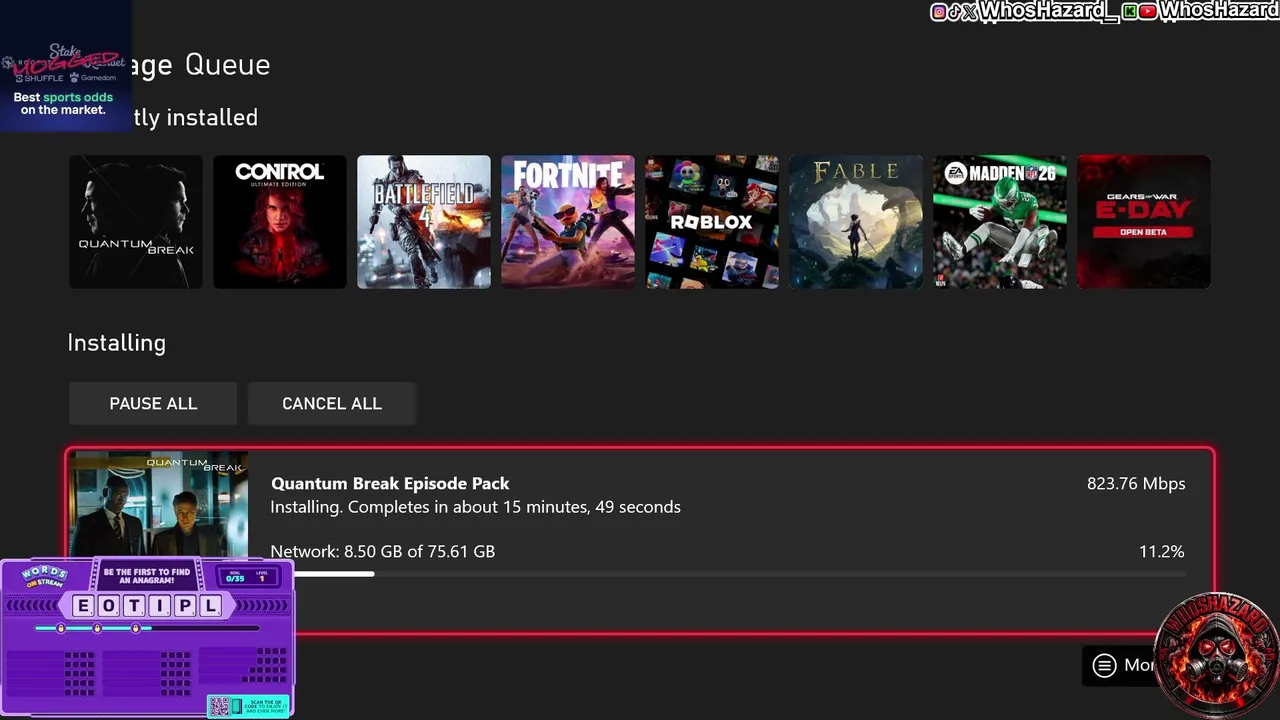Open the Fable game tile

(x=856, y=222)
